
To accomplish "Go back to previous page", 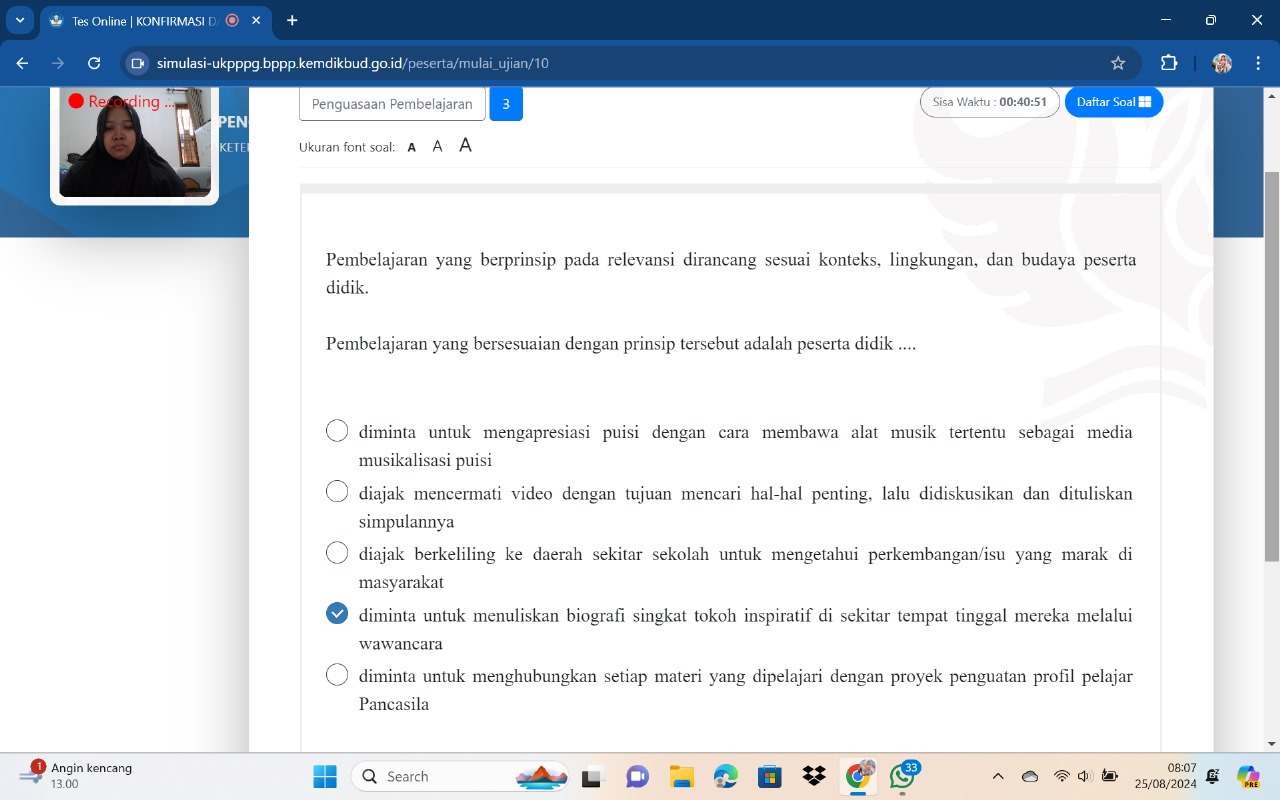I will click(23, 63).
